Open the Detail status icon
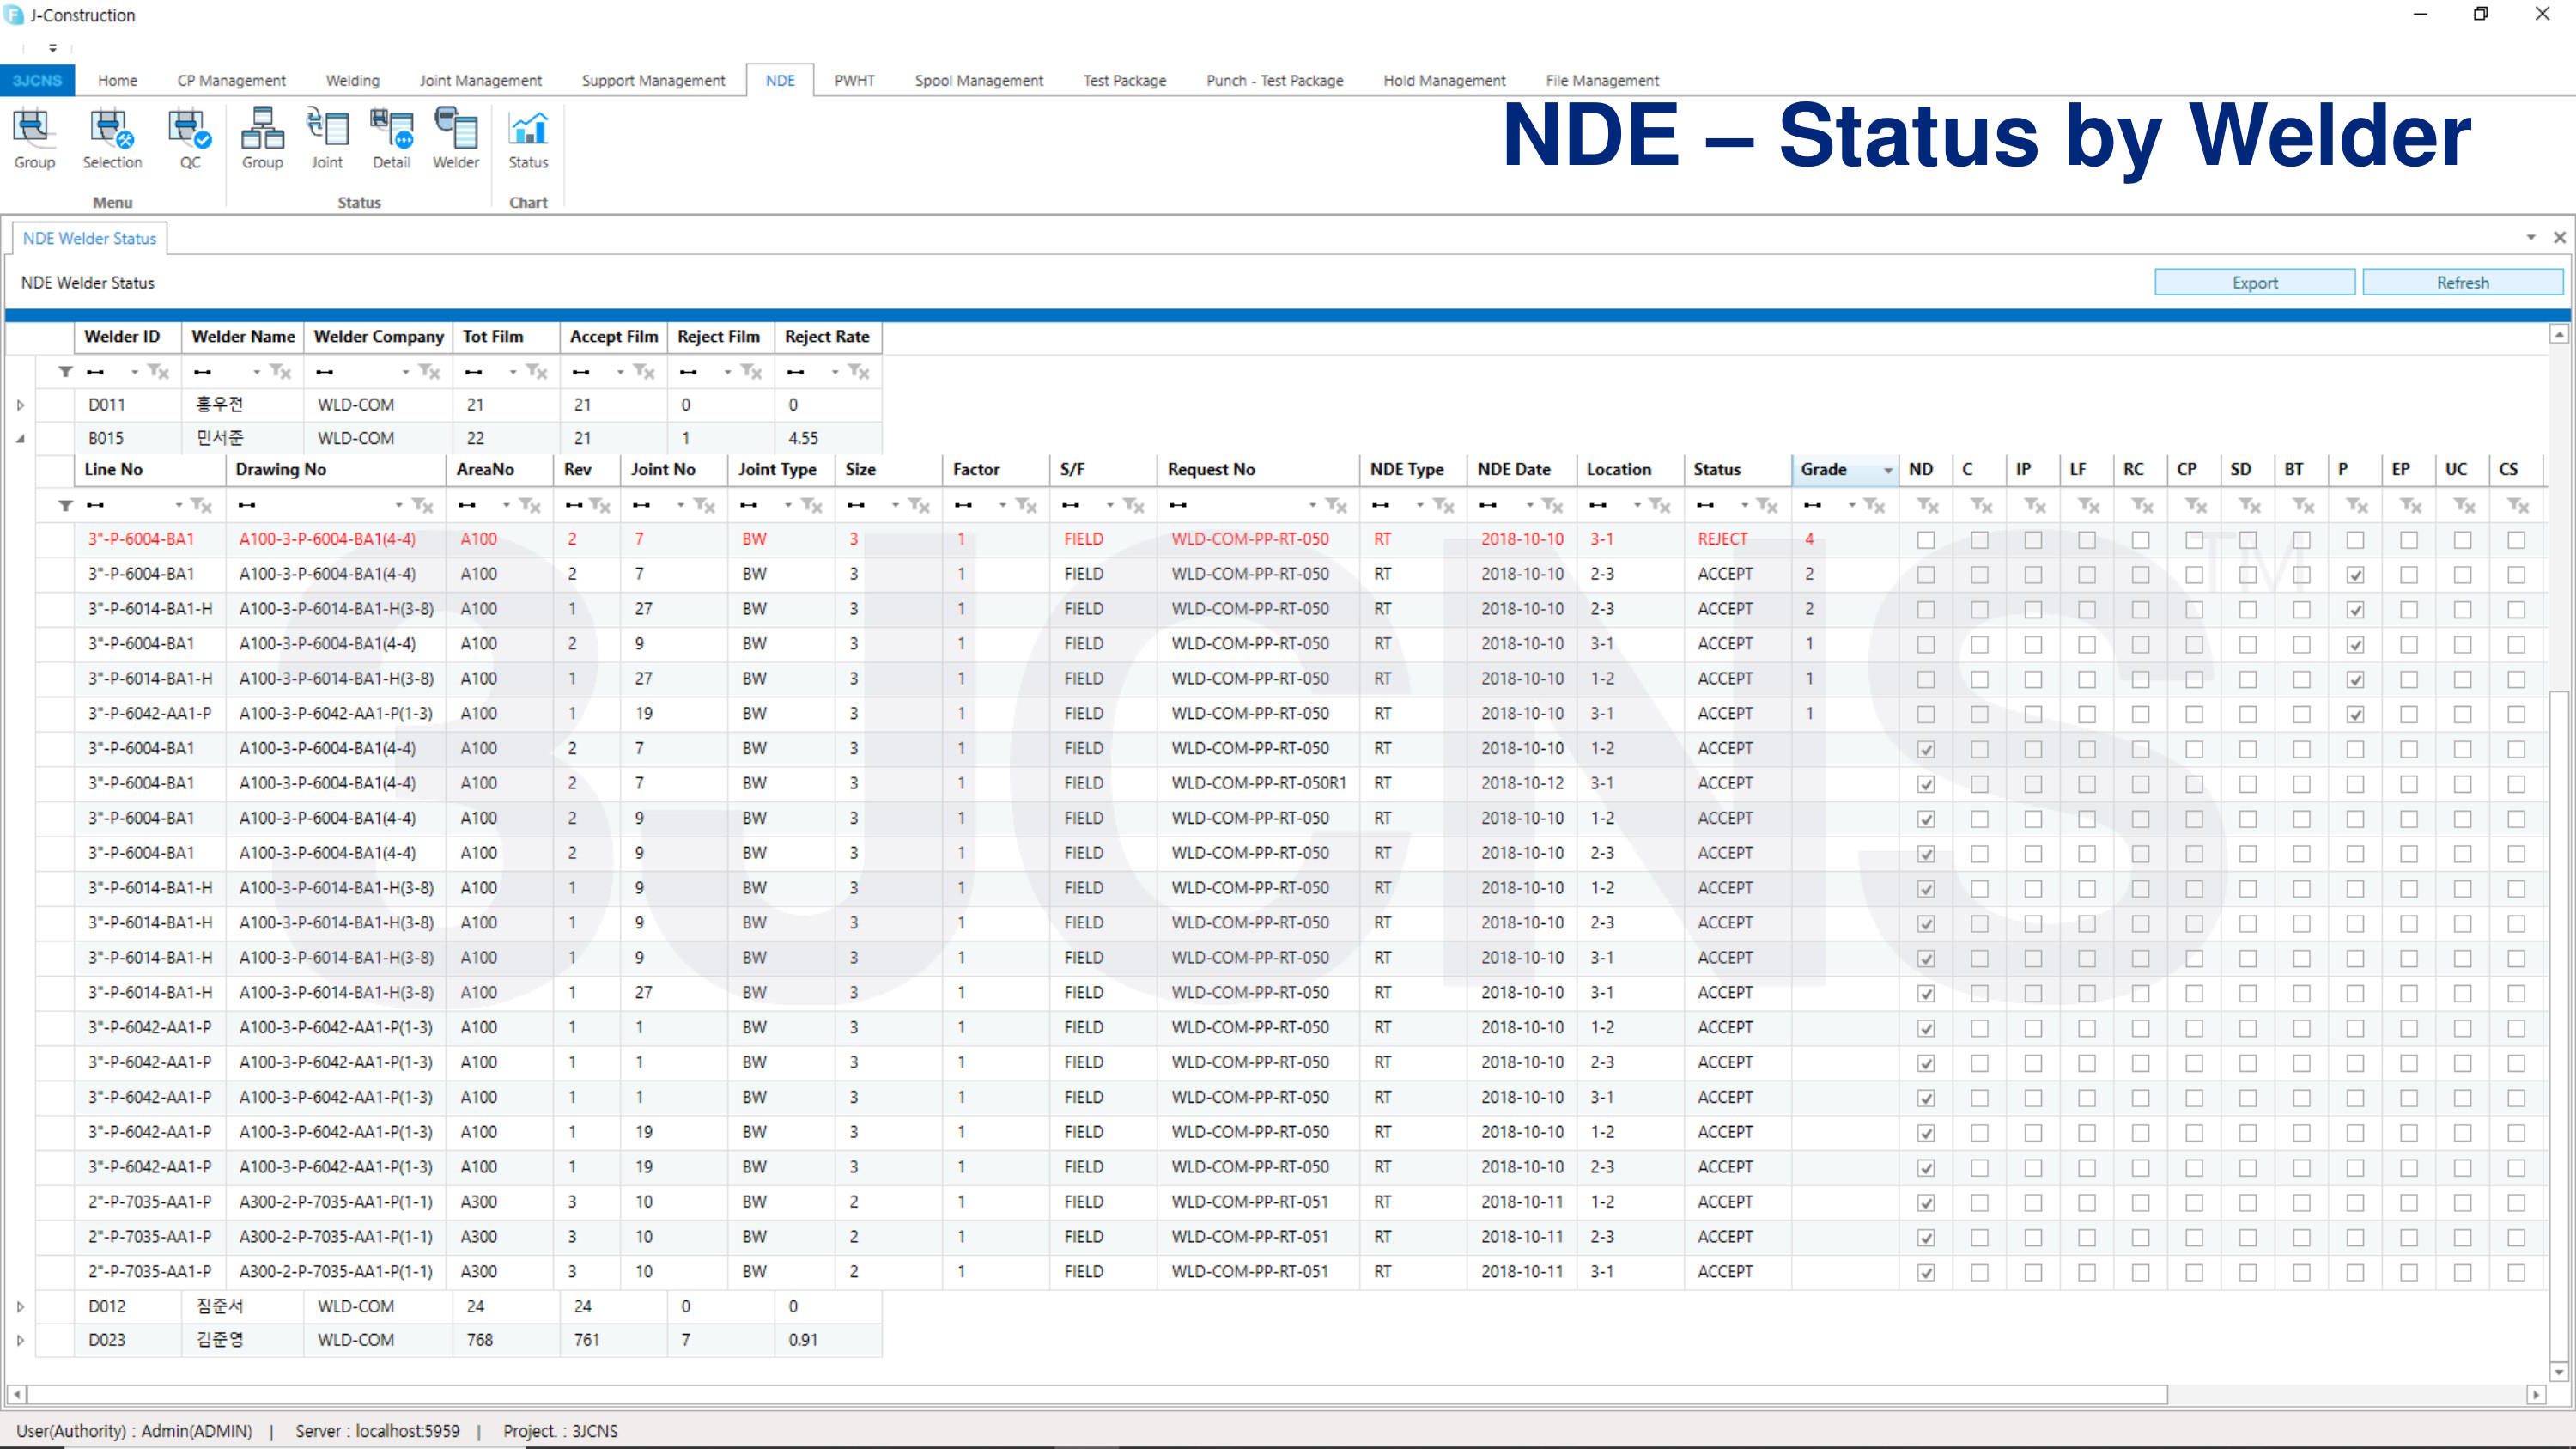This screenshot has width=2576, height=1449. tap(391, 139)
